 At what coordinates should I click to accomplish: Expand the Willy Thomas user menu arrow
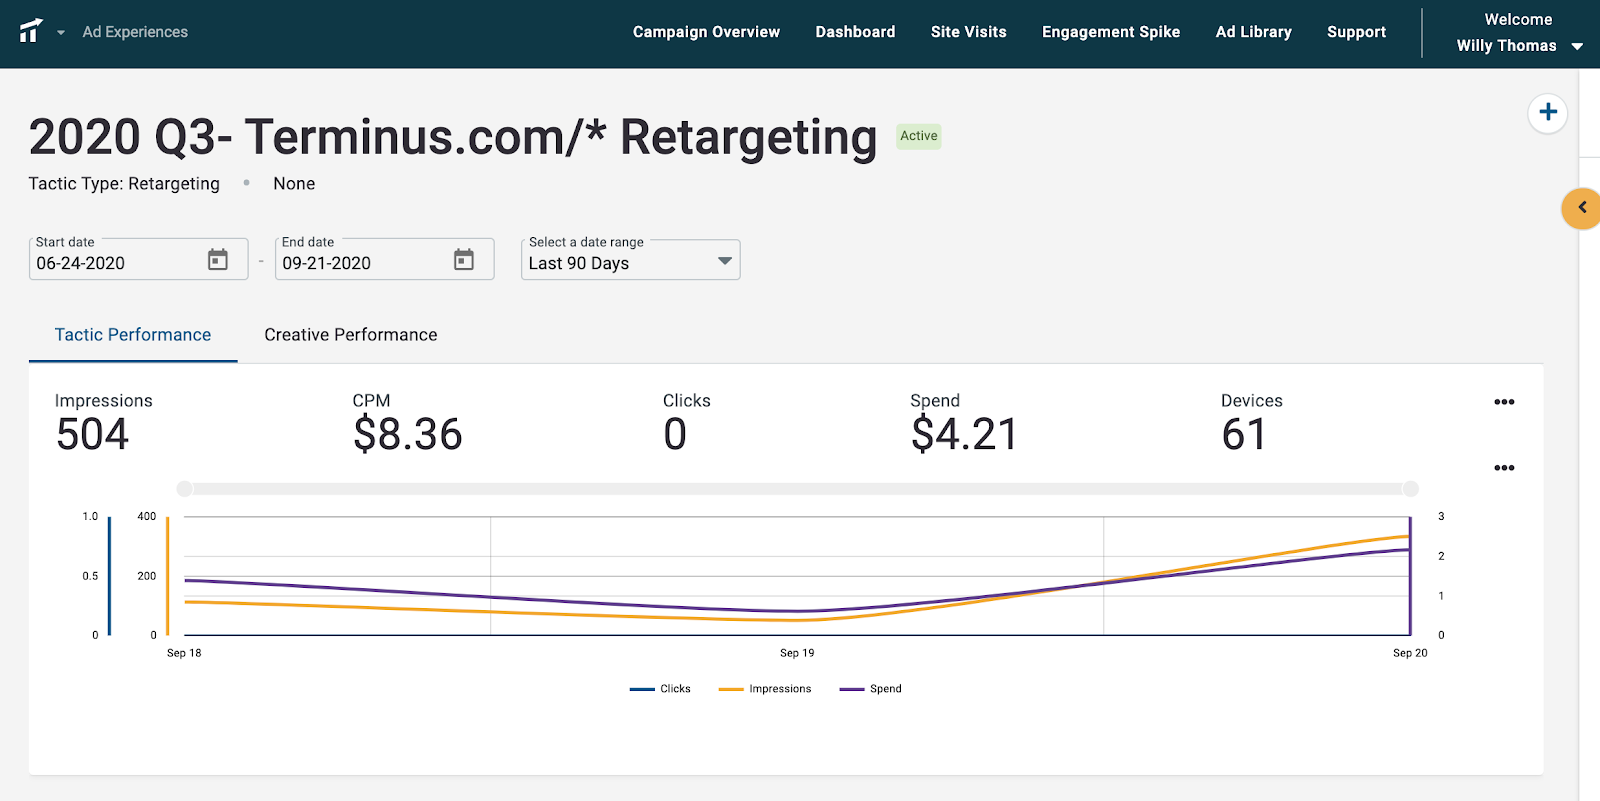point(1577,46)
